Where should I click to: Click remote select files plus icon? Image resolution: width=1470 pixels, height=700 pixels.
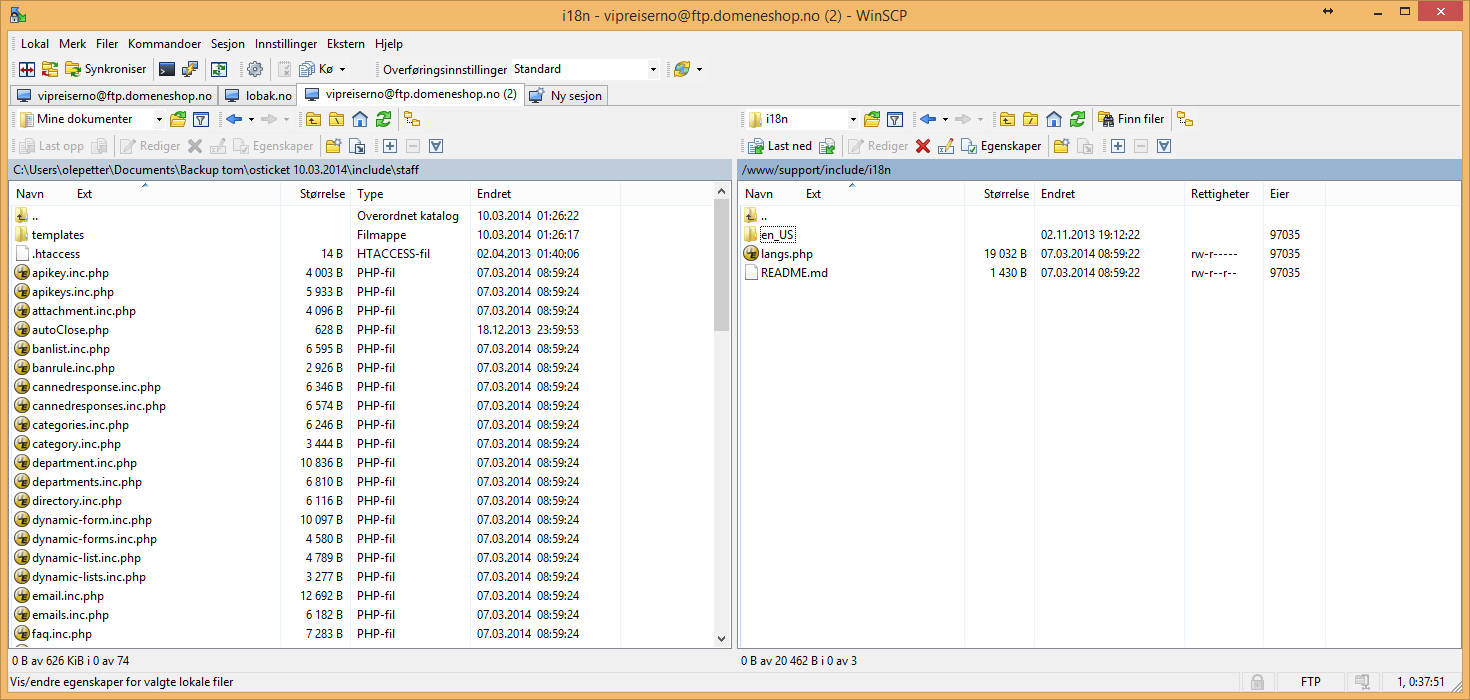pos(1118,146)
